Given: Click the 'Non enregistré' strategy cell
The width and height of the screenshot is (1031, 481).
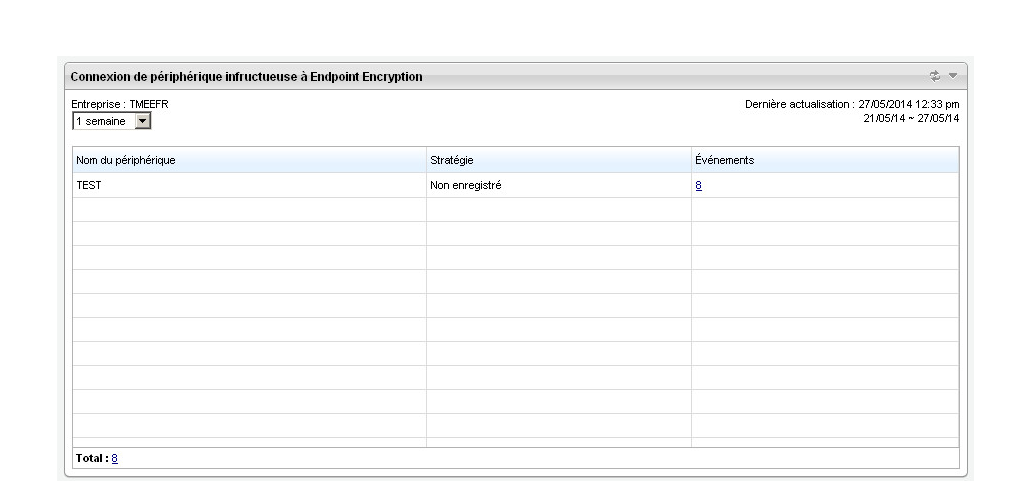Looking at the screenshot, I should pyautogui.click(x=465, y=185).
